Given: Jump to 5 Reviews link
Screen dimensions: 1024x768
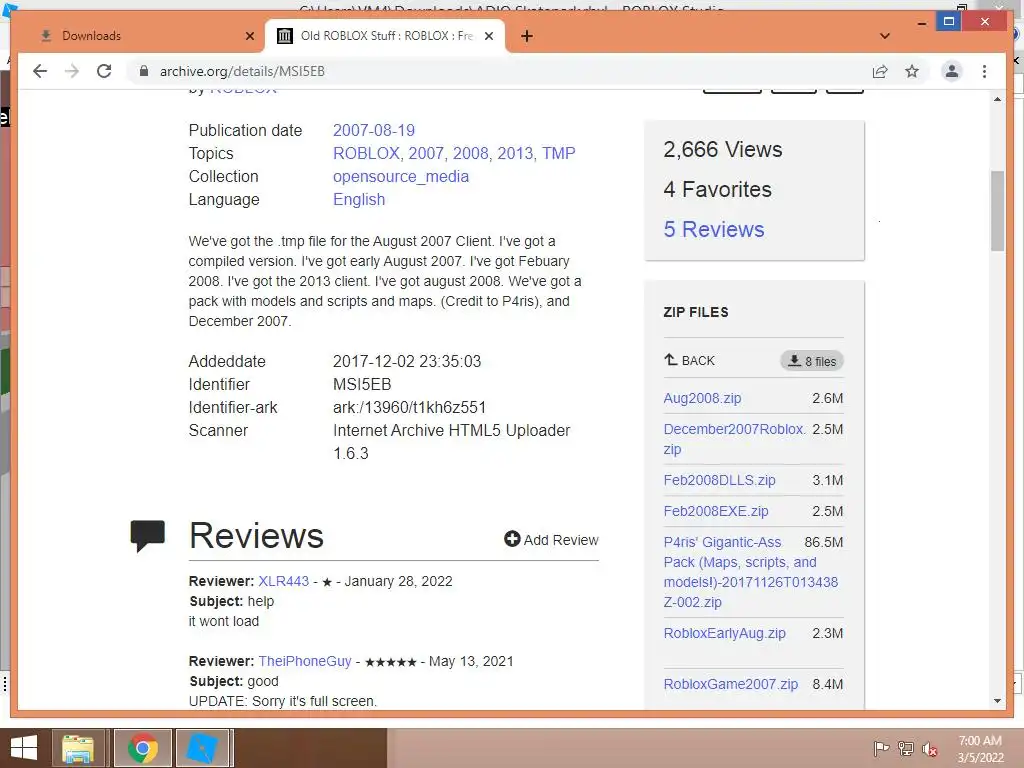Looking at the screenshot, I should coord(714,229).
